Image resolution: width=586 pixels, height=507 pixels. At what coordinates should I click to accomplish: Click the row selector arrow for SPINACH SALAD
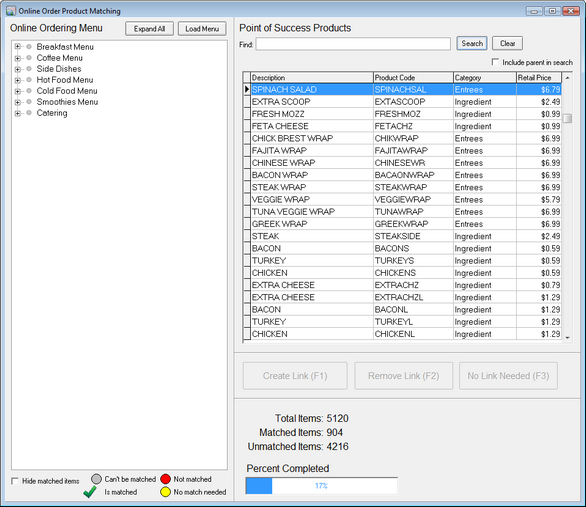point(247,89)
